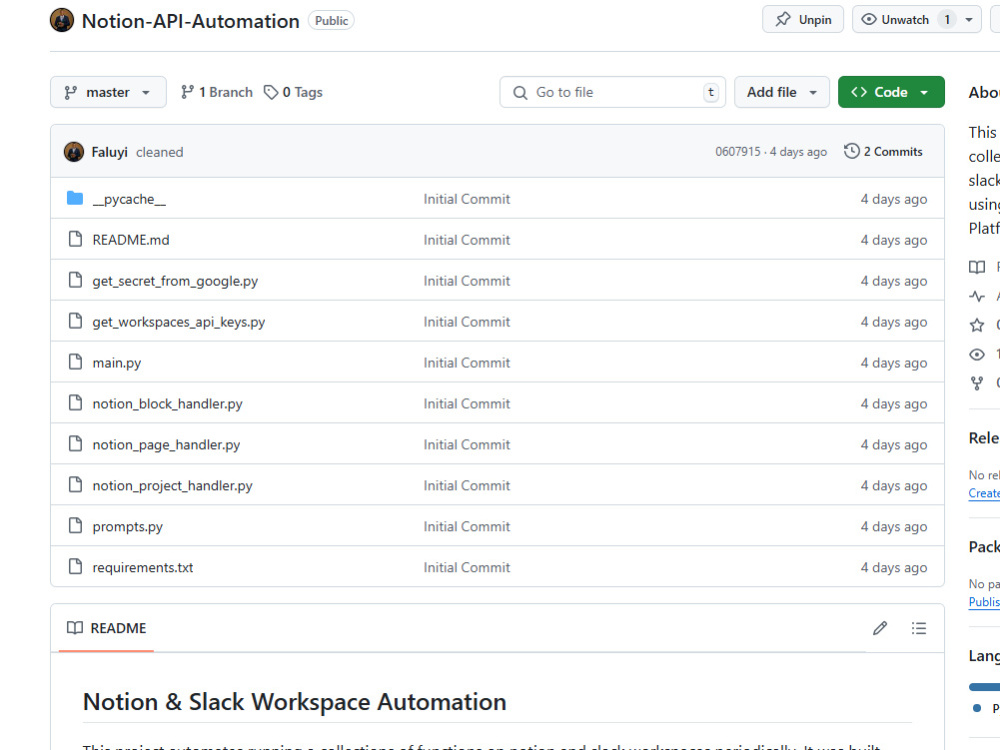Toggle Unpin for this repository
The image size is (1000, 750).
coord(803,19)
